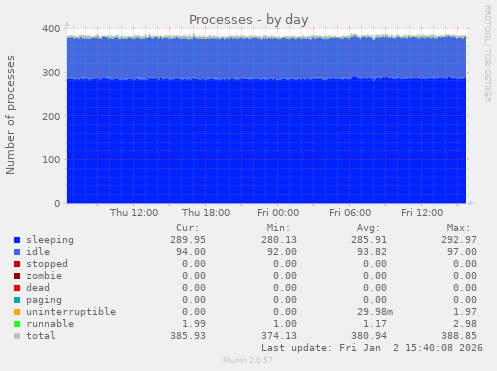
Task: Click total average value 380.94
Action: pyautogui.click(x=369, y=336)
